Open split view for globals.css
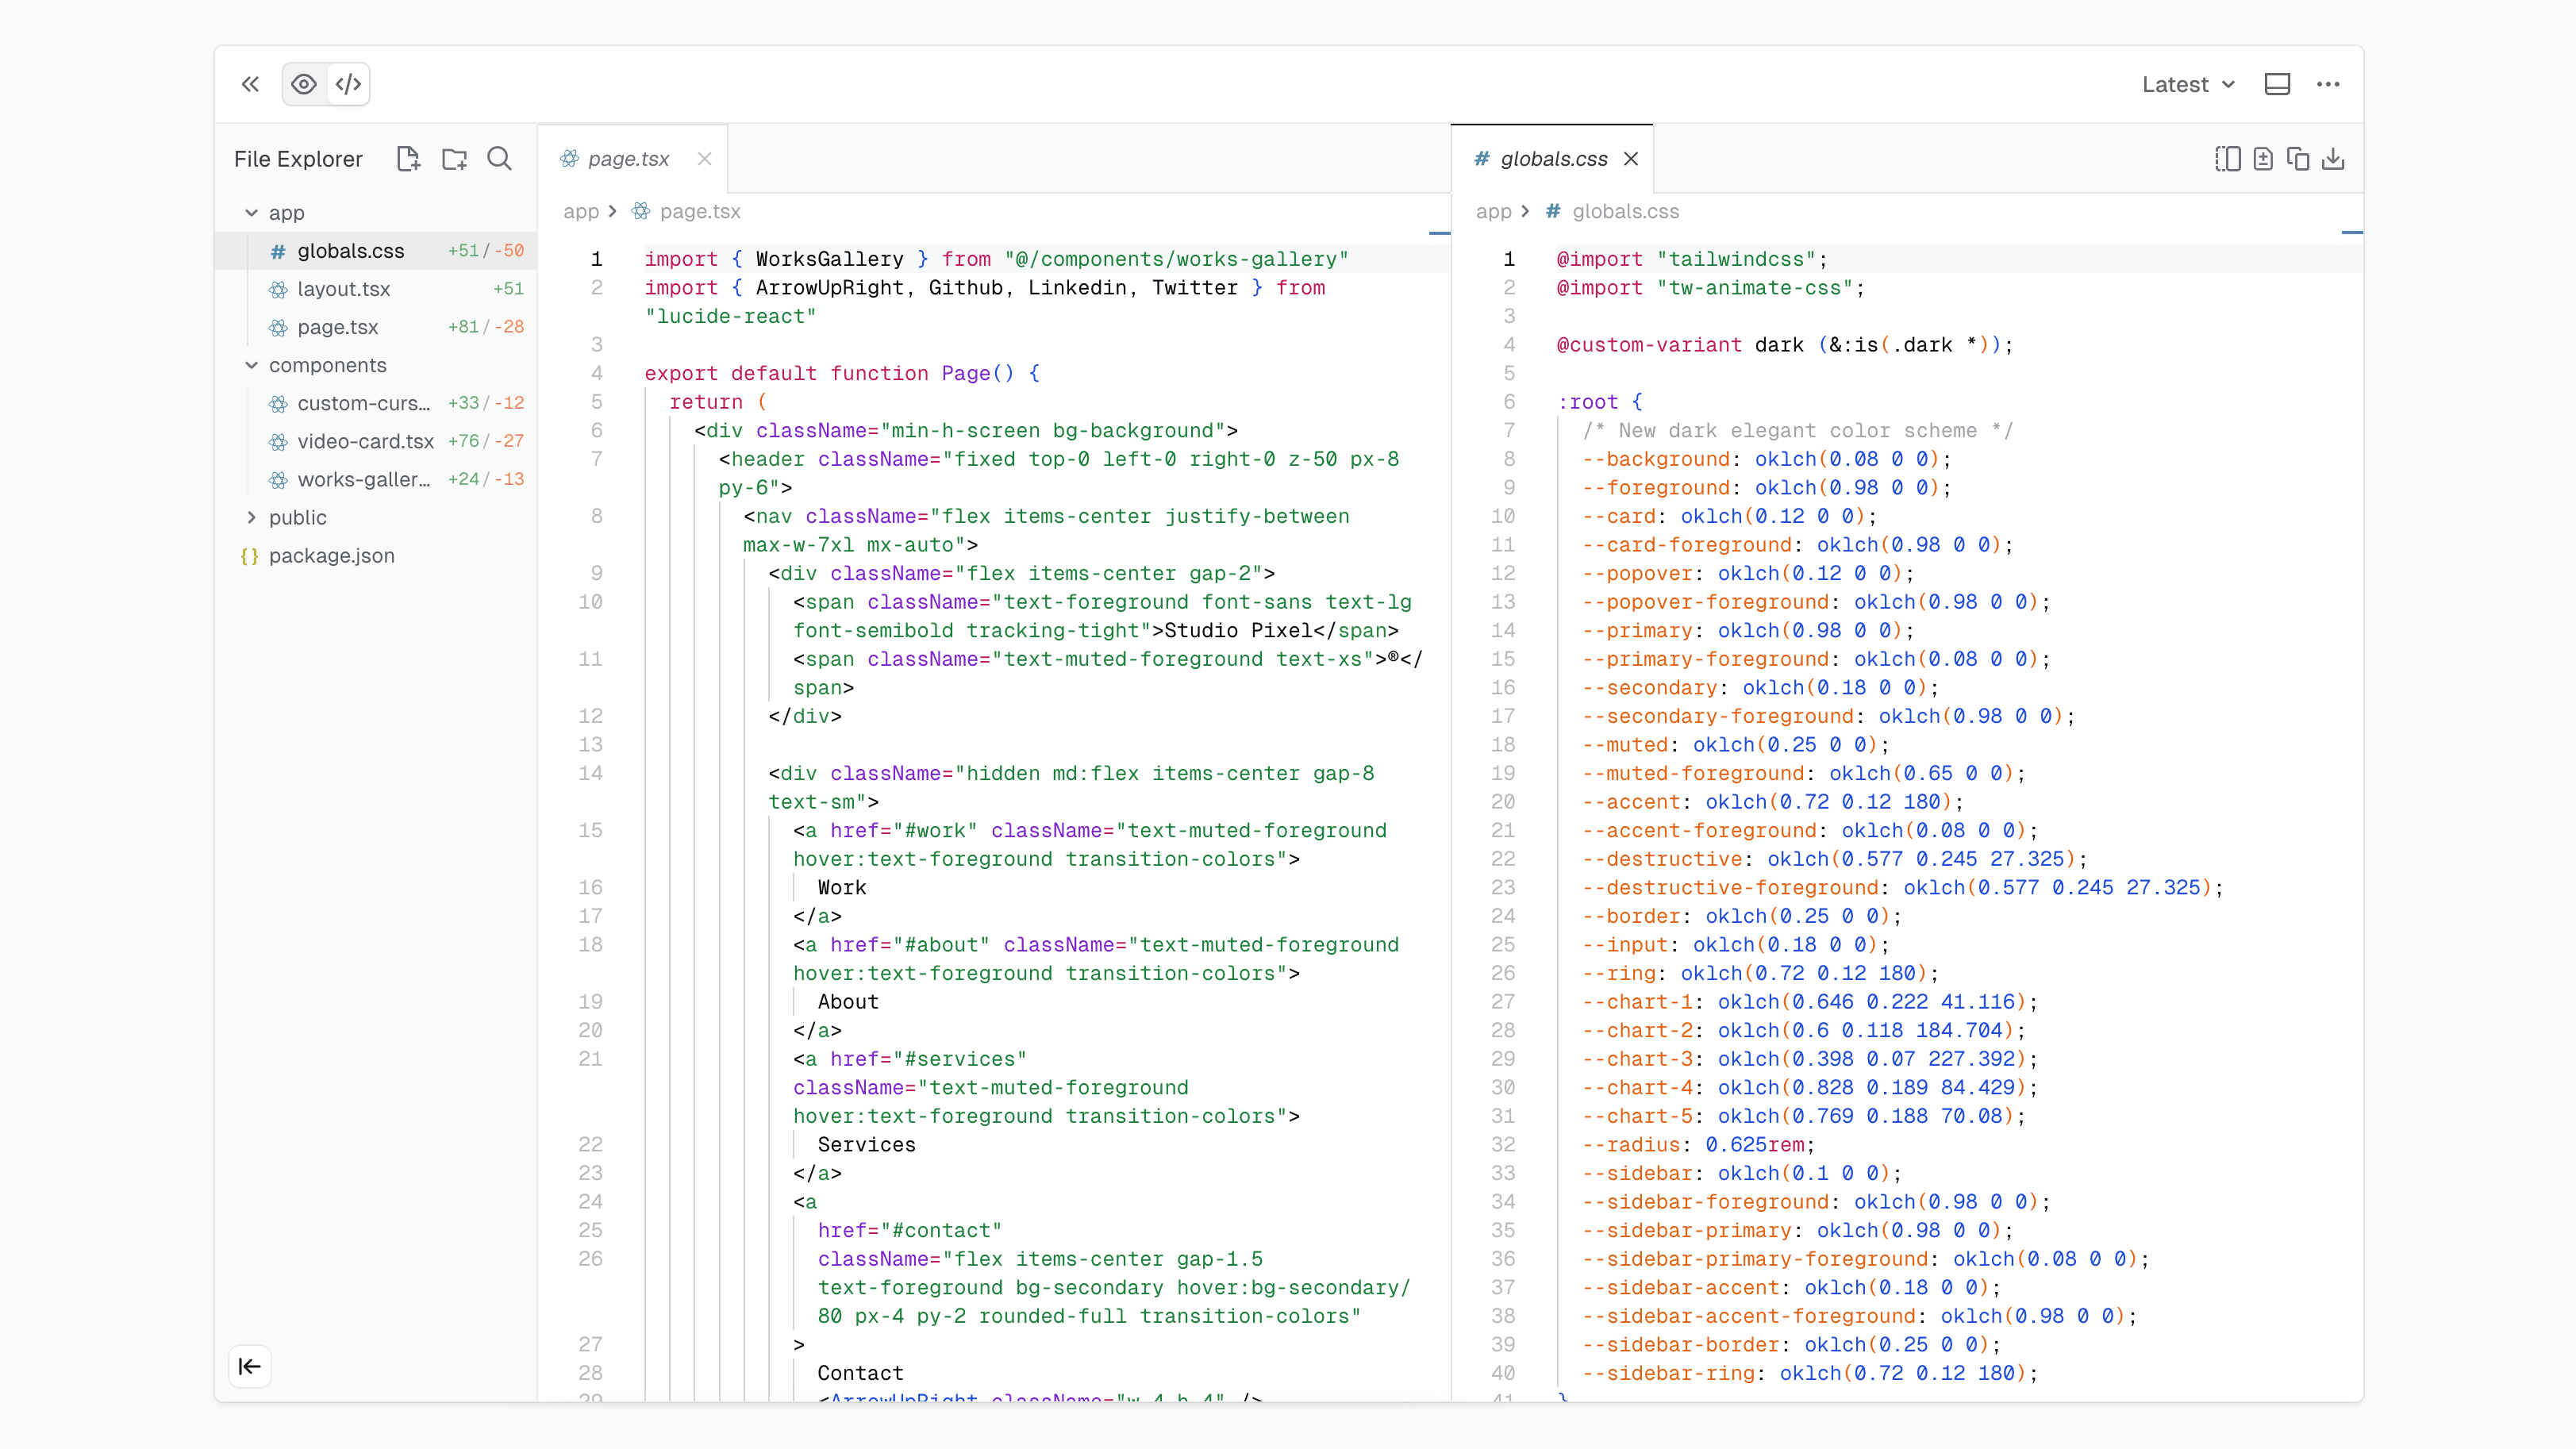The image size is (2576, 1449). pos(2227,158)
